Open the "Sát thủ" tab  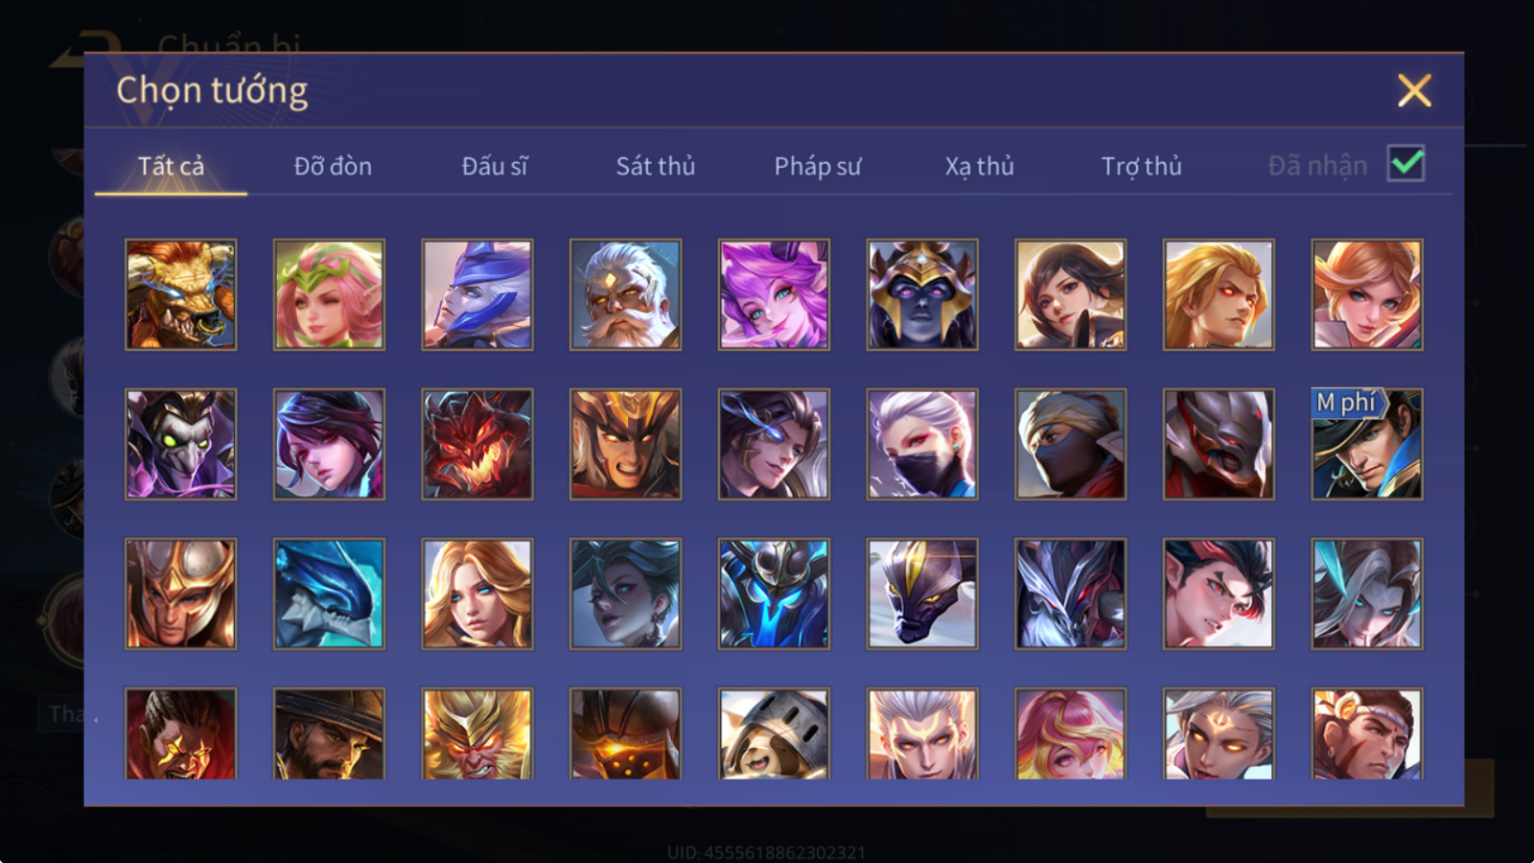655,166
